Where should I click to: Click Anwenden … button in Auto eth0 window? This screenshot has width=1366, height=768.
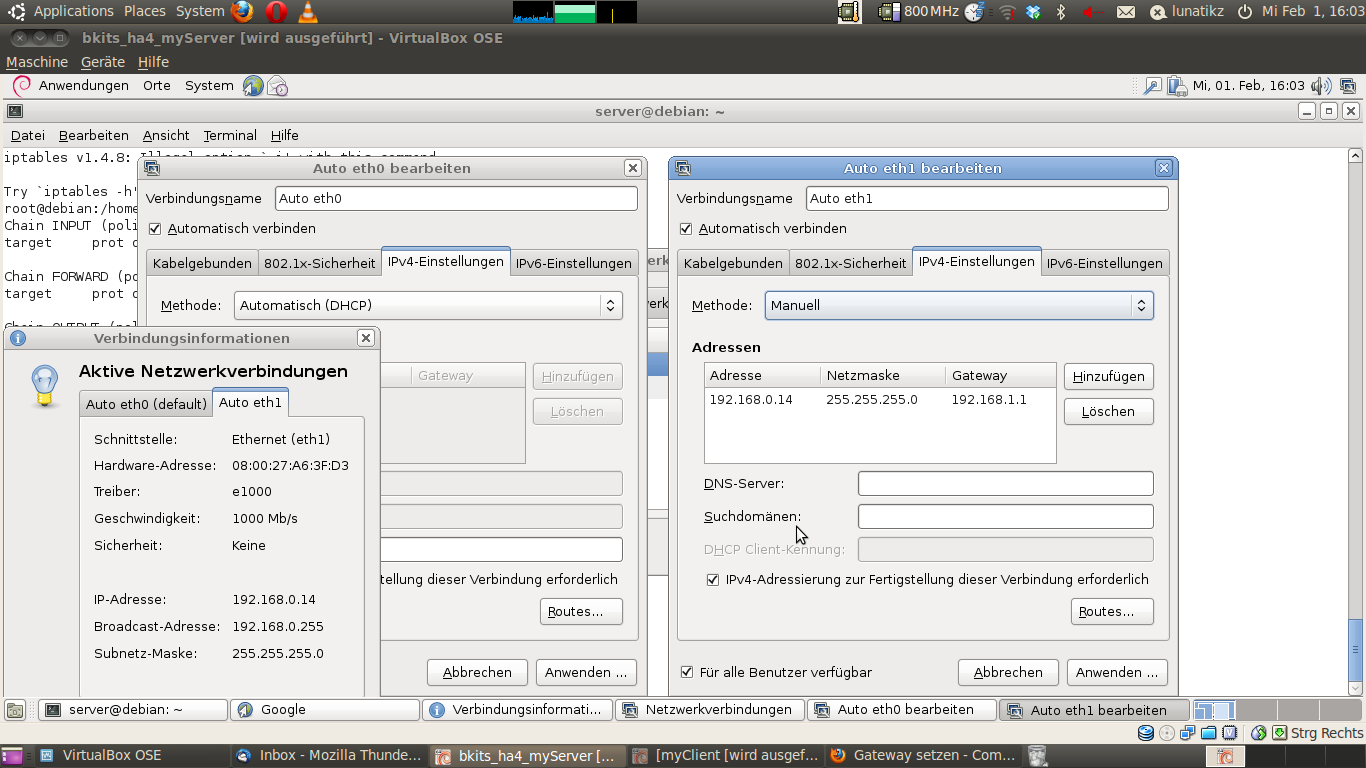[586, 672]
